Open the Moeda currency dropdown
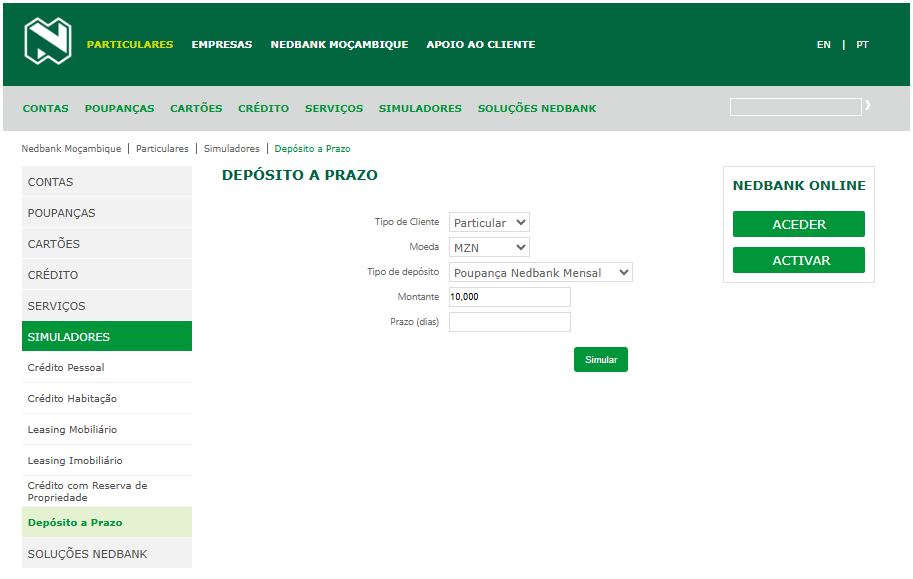Image resolution: width=913 pixels, height=579 pixels. 489,248
